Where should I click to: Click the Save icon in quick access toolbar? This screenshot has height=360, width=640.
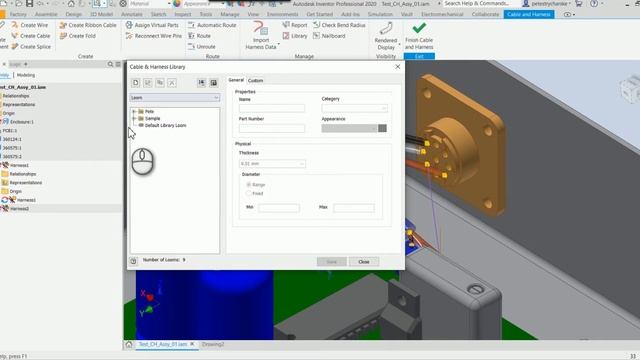[29, 4]
